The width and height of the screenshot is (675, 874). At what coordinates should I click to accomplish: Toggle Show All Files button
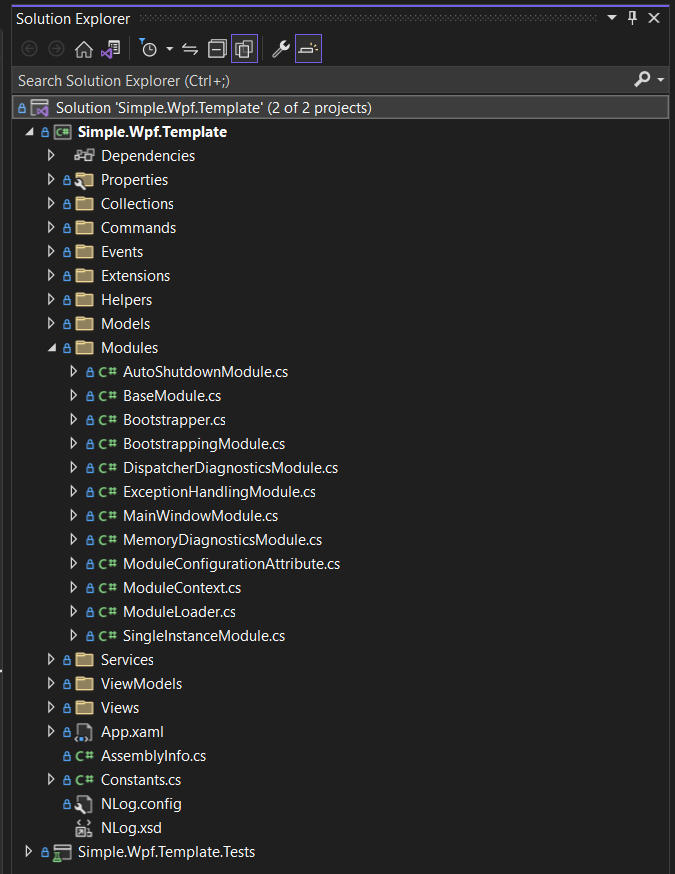tap(244, 49)
